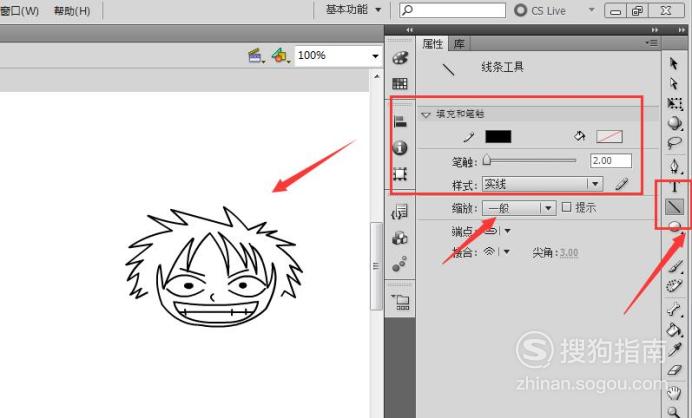Open the CS Live dropdown arrow
This screenshot has height=418, width=692.
pos(591,10)
